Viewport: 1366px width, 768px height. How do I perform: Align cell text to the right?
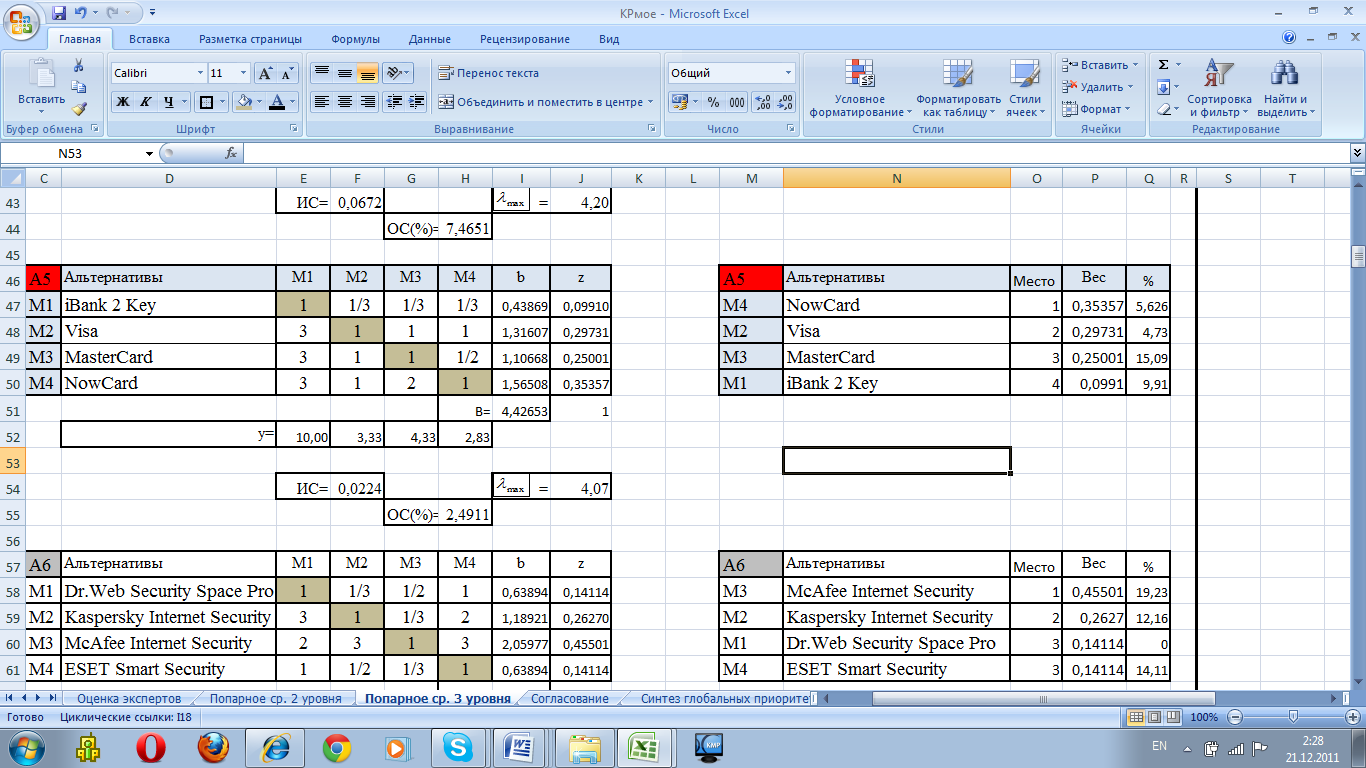click(x=367, y=102)
